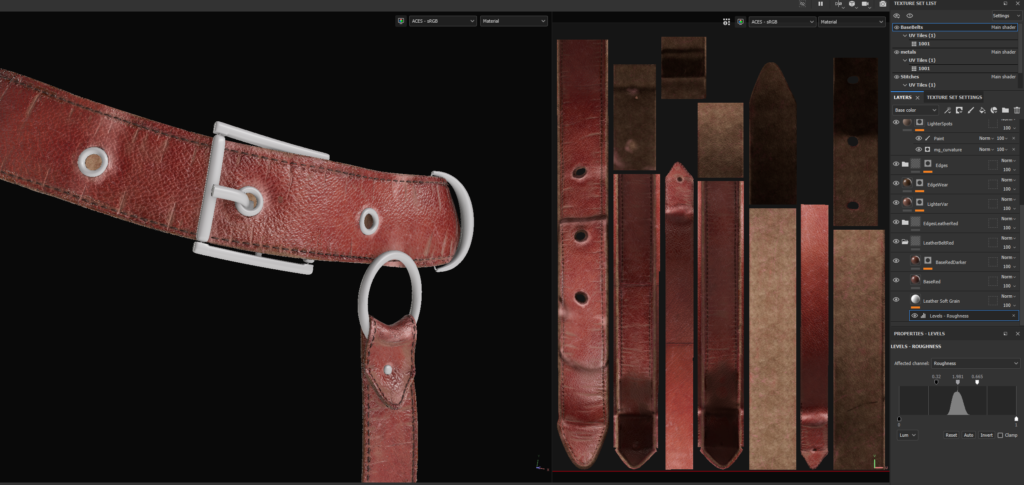Toggle visibility of metals texture set

coord(897,52)
